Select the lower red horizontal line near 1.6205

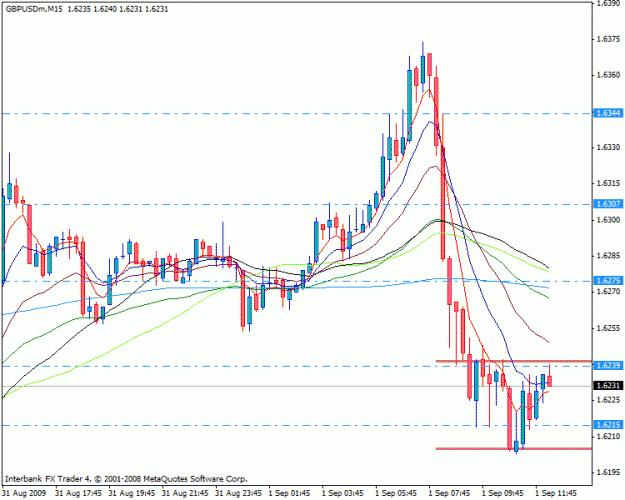[x=514, y=449]
